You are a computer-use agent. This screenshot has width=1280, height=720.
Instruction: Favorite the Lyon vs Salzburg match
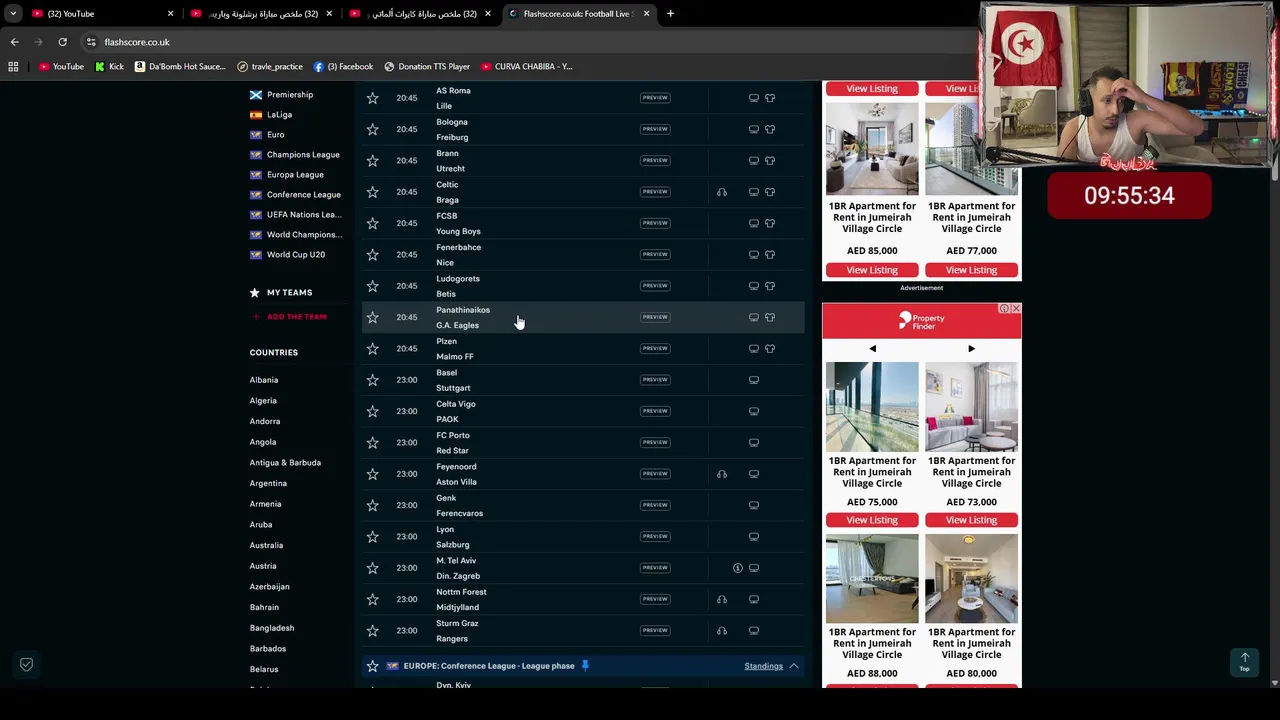click(372, 536)
